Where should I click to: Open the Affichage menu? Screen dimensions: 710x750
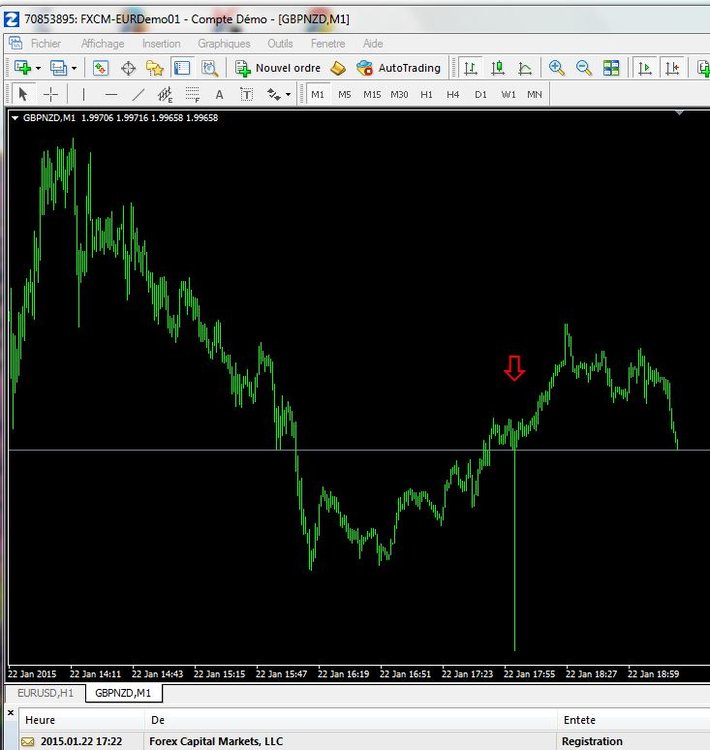[102, 44]
